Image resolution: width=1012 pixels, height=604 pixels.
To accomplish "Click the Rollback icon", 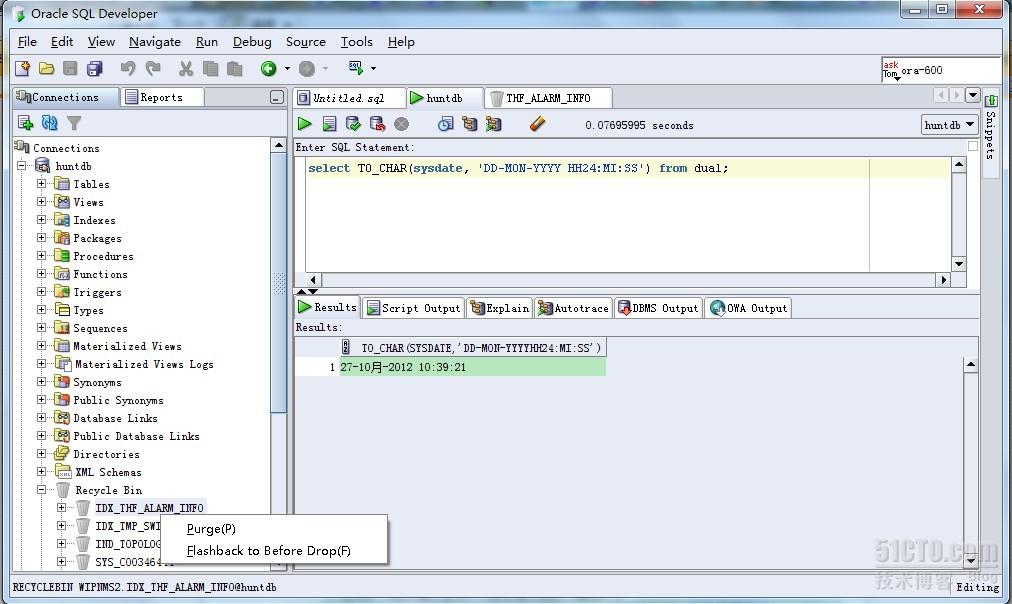I will point(378,124).
